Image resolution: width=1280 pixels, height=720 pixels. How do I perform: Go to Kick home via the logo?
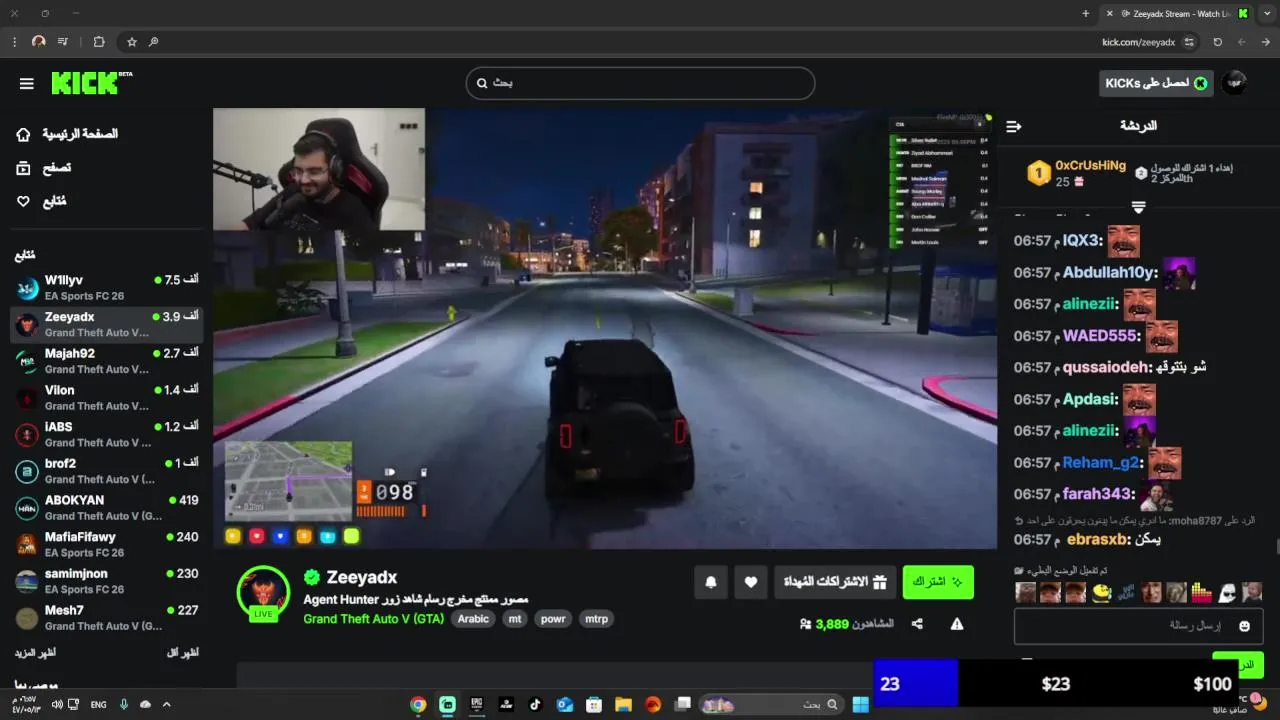click(90, 83)
